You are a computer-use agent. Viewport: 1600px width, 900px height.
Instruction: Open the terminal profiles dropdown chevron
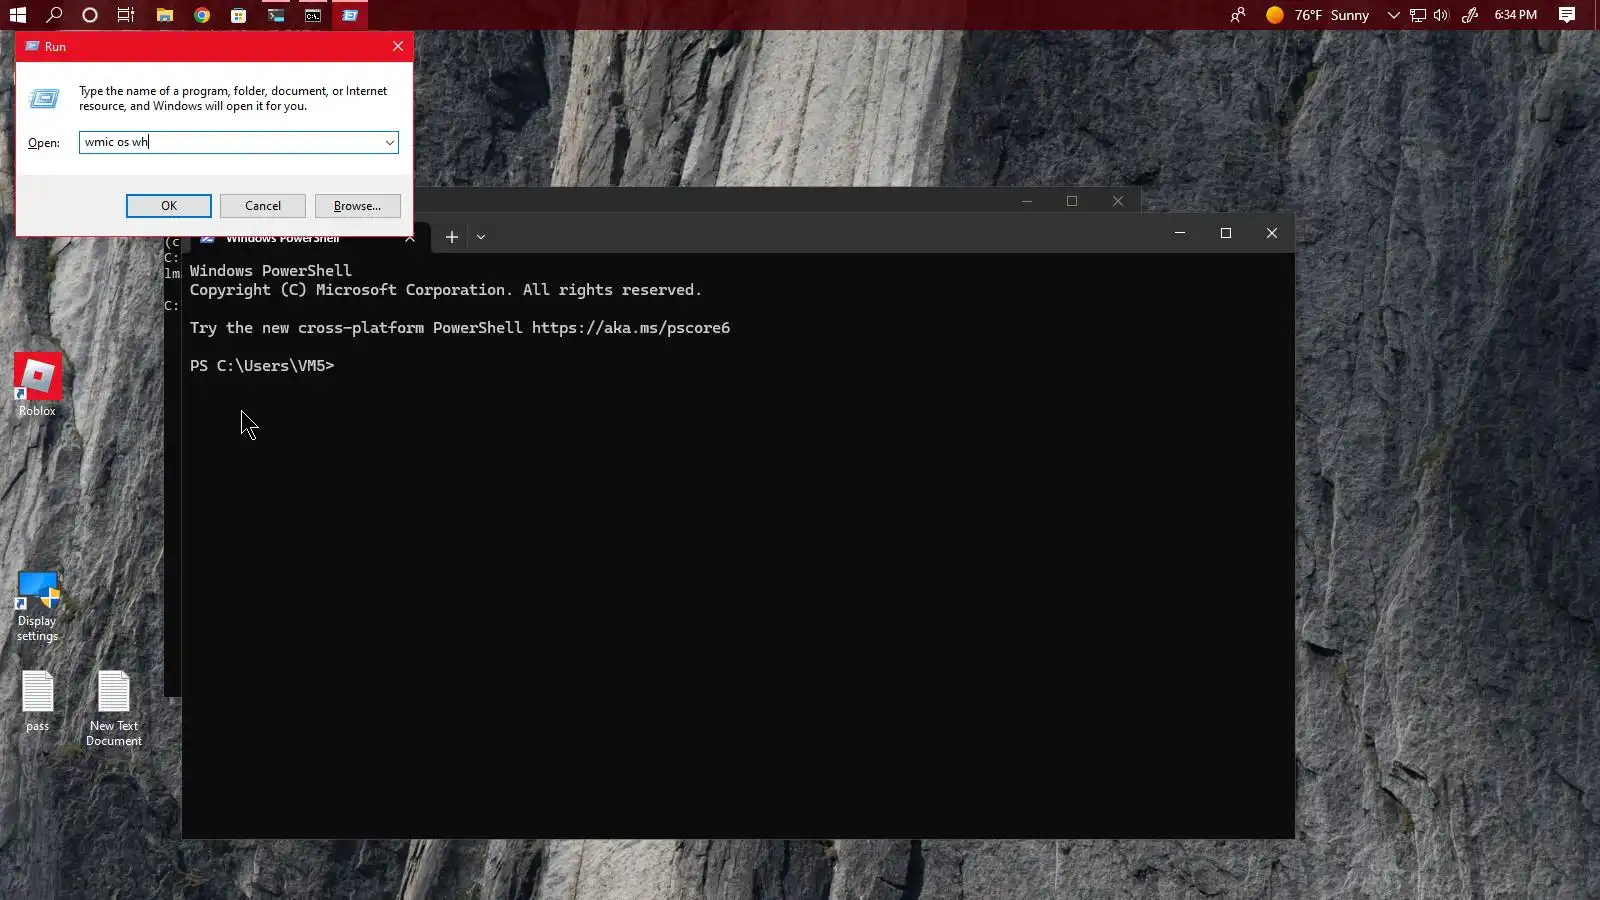click(481, 237)
